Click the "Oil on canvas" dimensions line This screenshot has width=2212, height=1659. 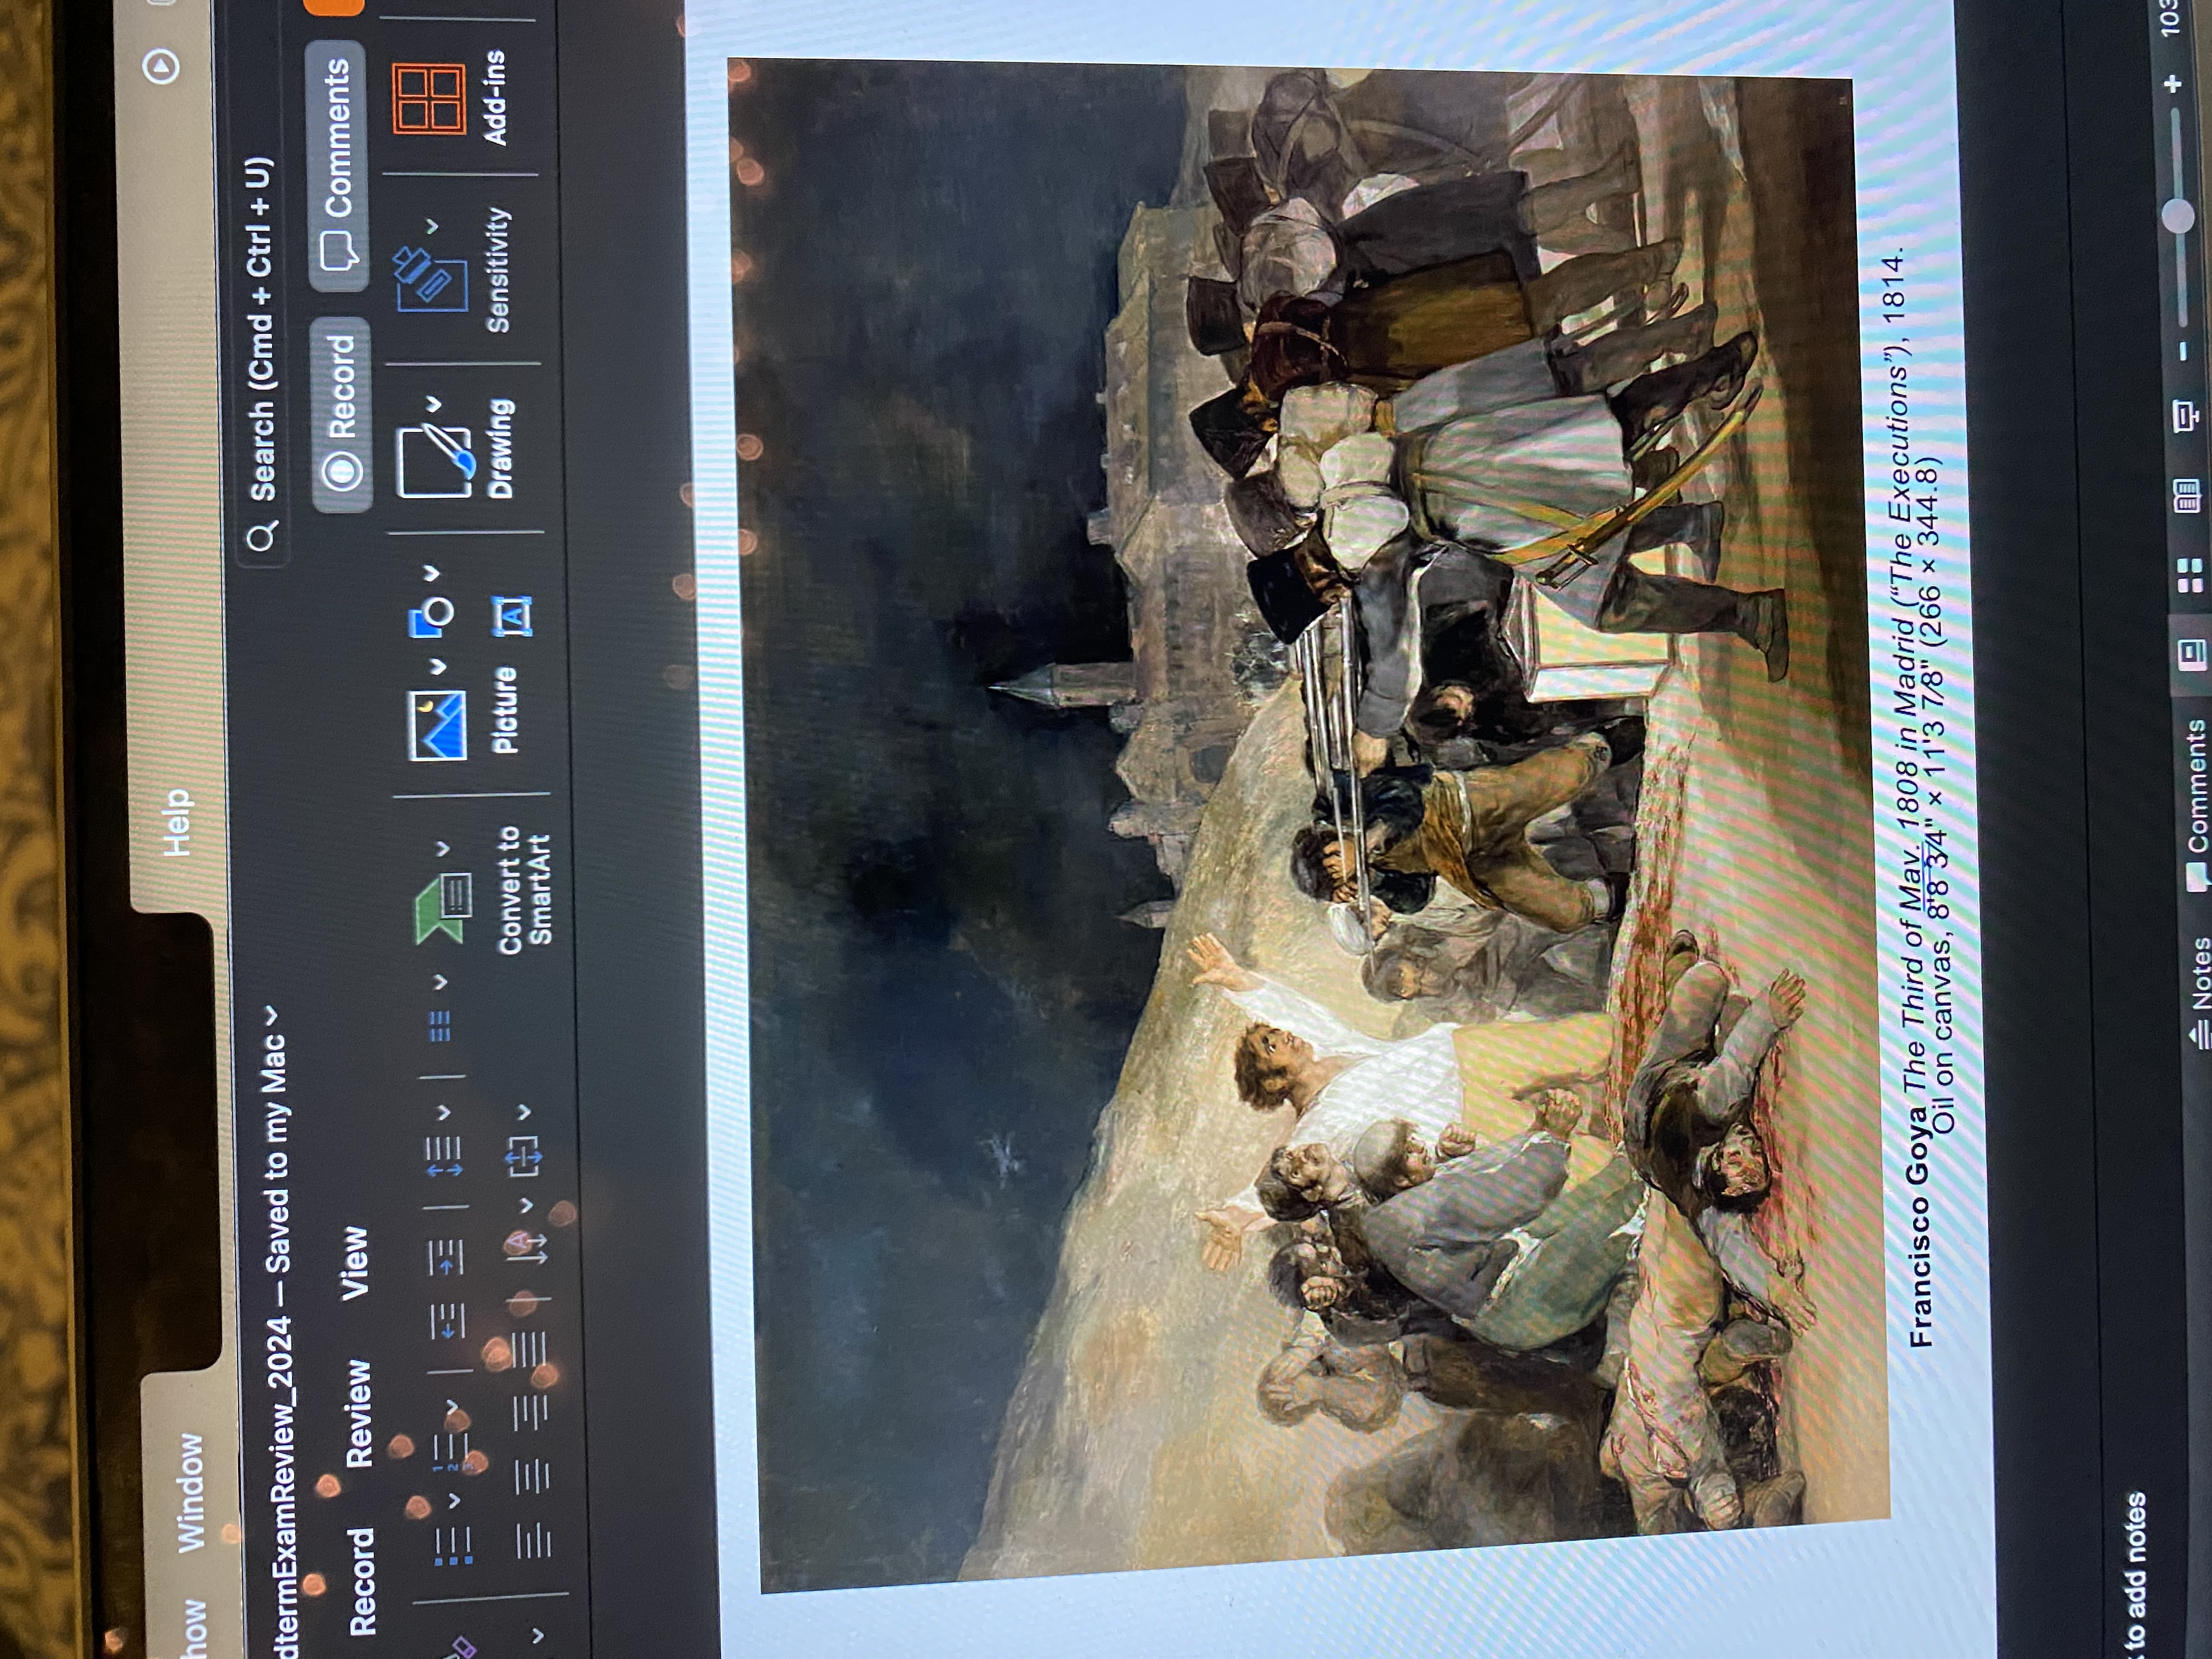click(1939, 797)
